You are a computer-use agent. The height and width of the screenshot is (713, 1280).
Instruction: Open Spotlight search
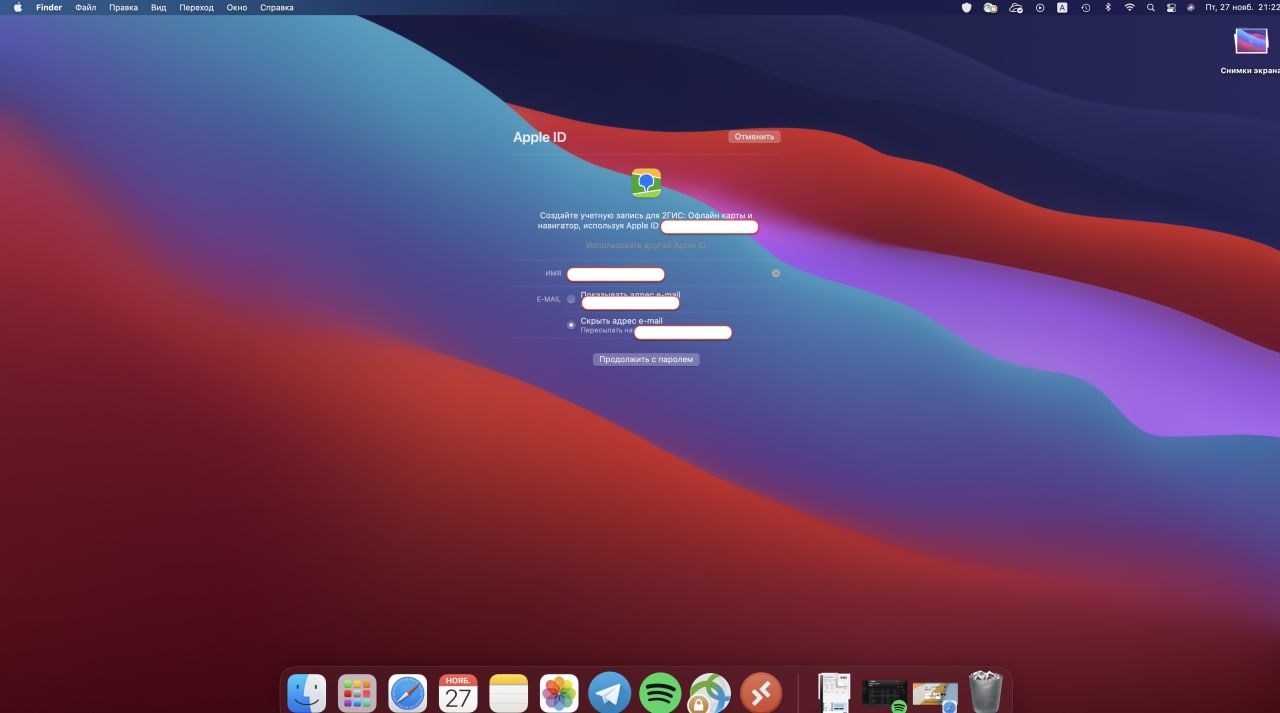tap(1151, 7)
